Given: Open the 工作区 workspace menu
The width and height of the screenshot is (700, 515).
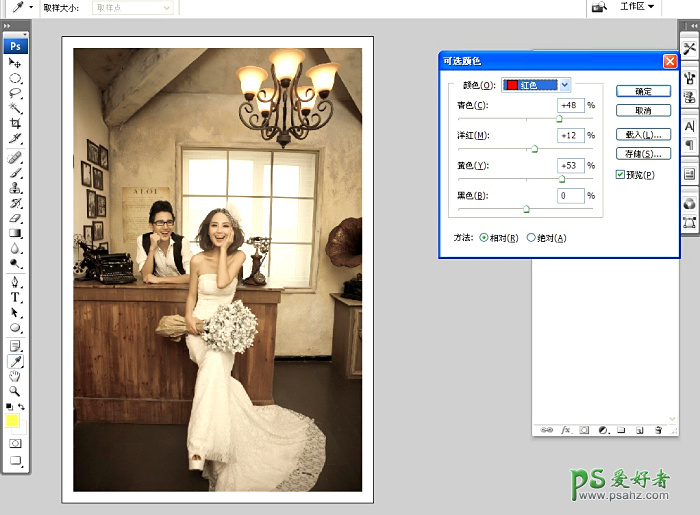Looking at the screenshot, I should coord(637,7).
